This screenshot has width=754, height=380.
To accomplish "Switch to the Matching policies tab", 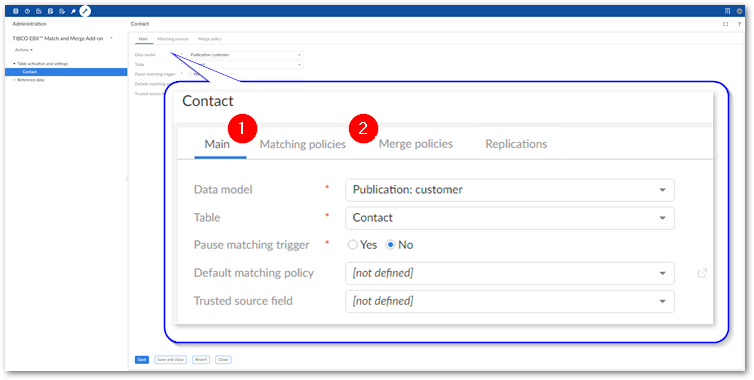I will point(302,144).
